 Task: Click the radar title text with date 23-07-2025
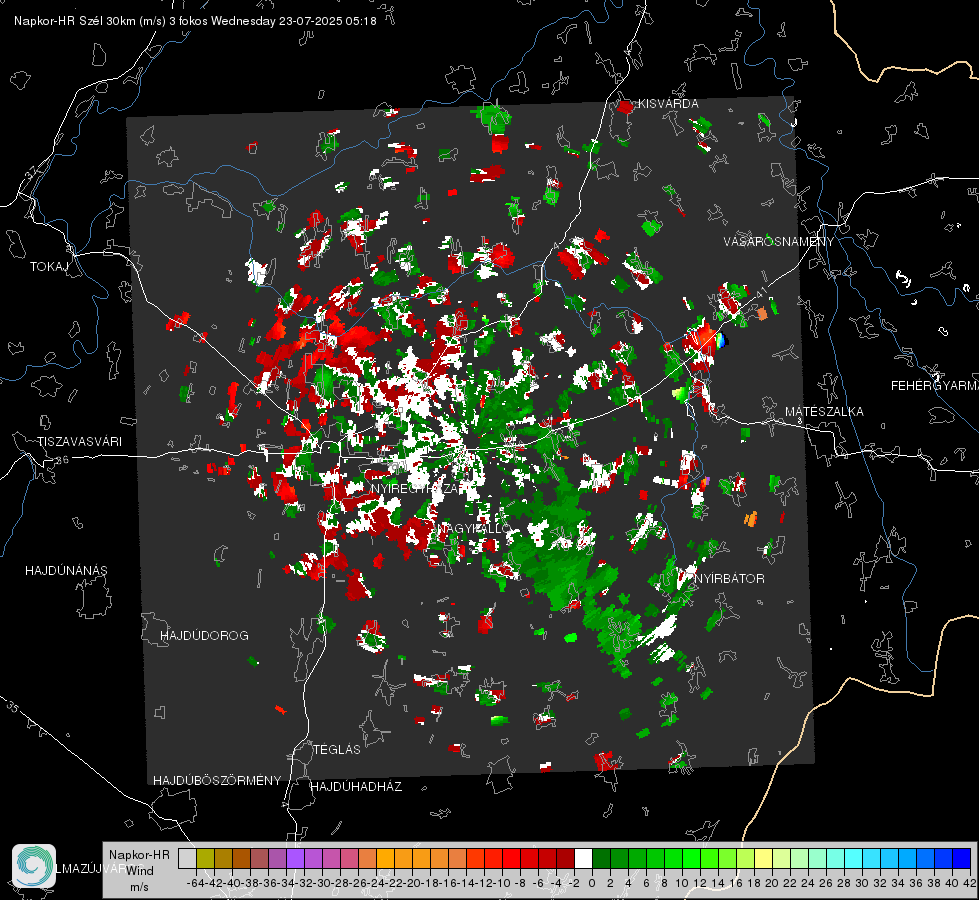pyautogui.click(x=195, y=21)
